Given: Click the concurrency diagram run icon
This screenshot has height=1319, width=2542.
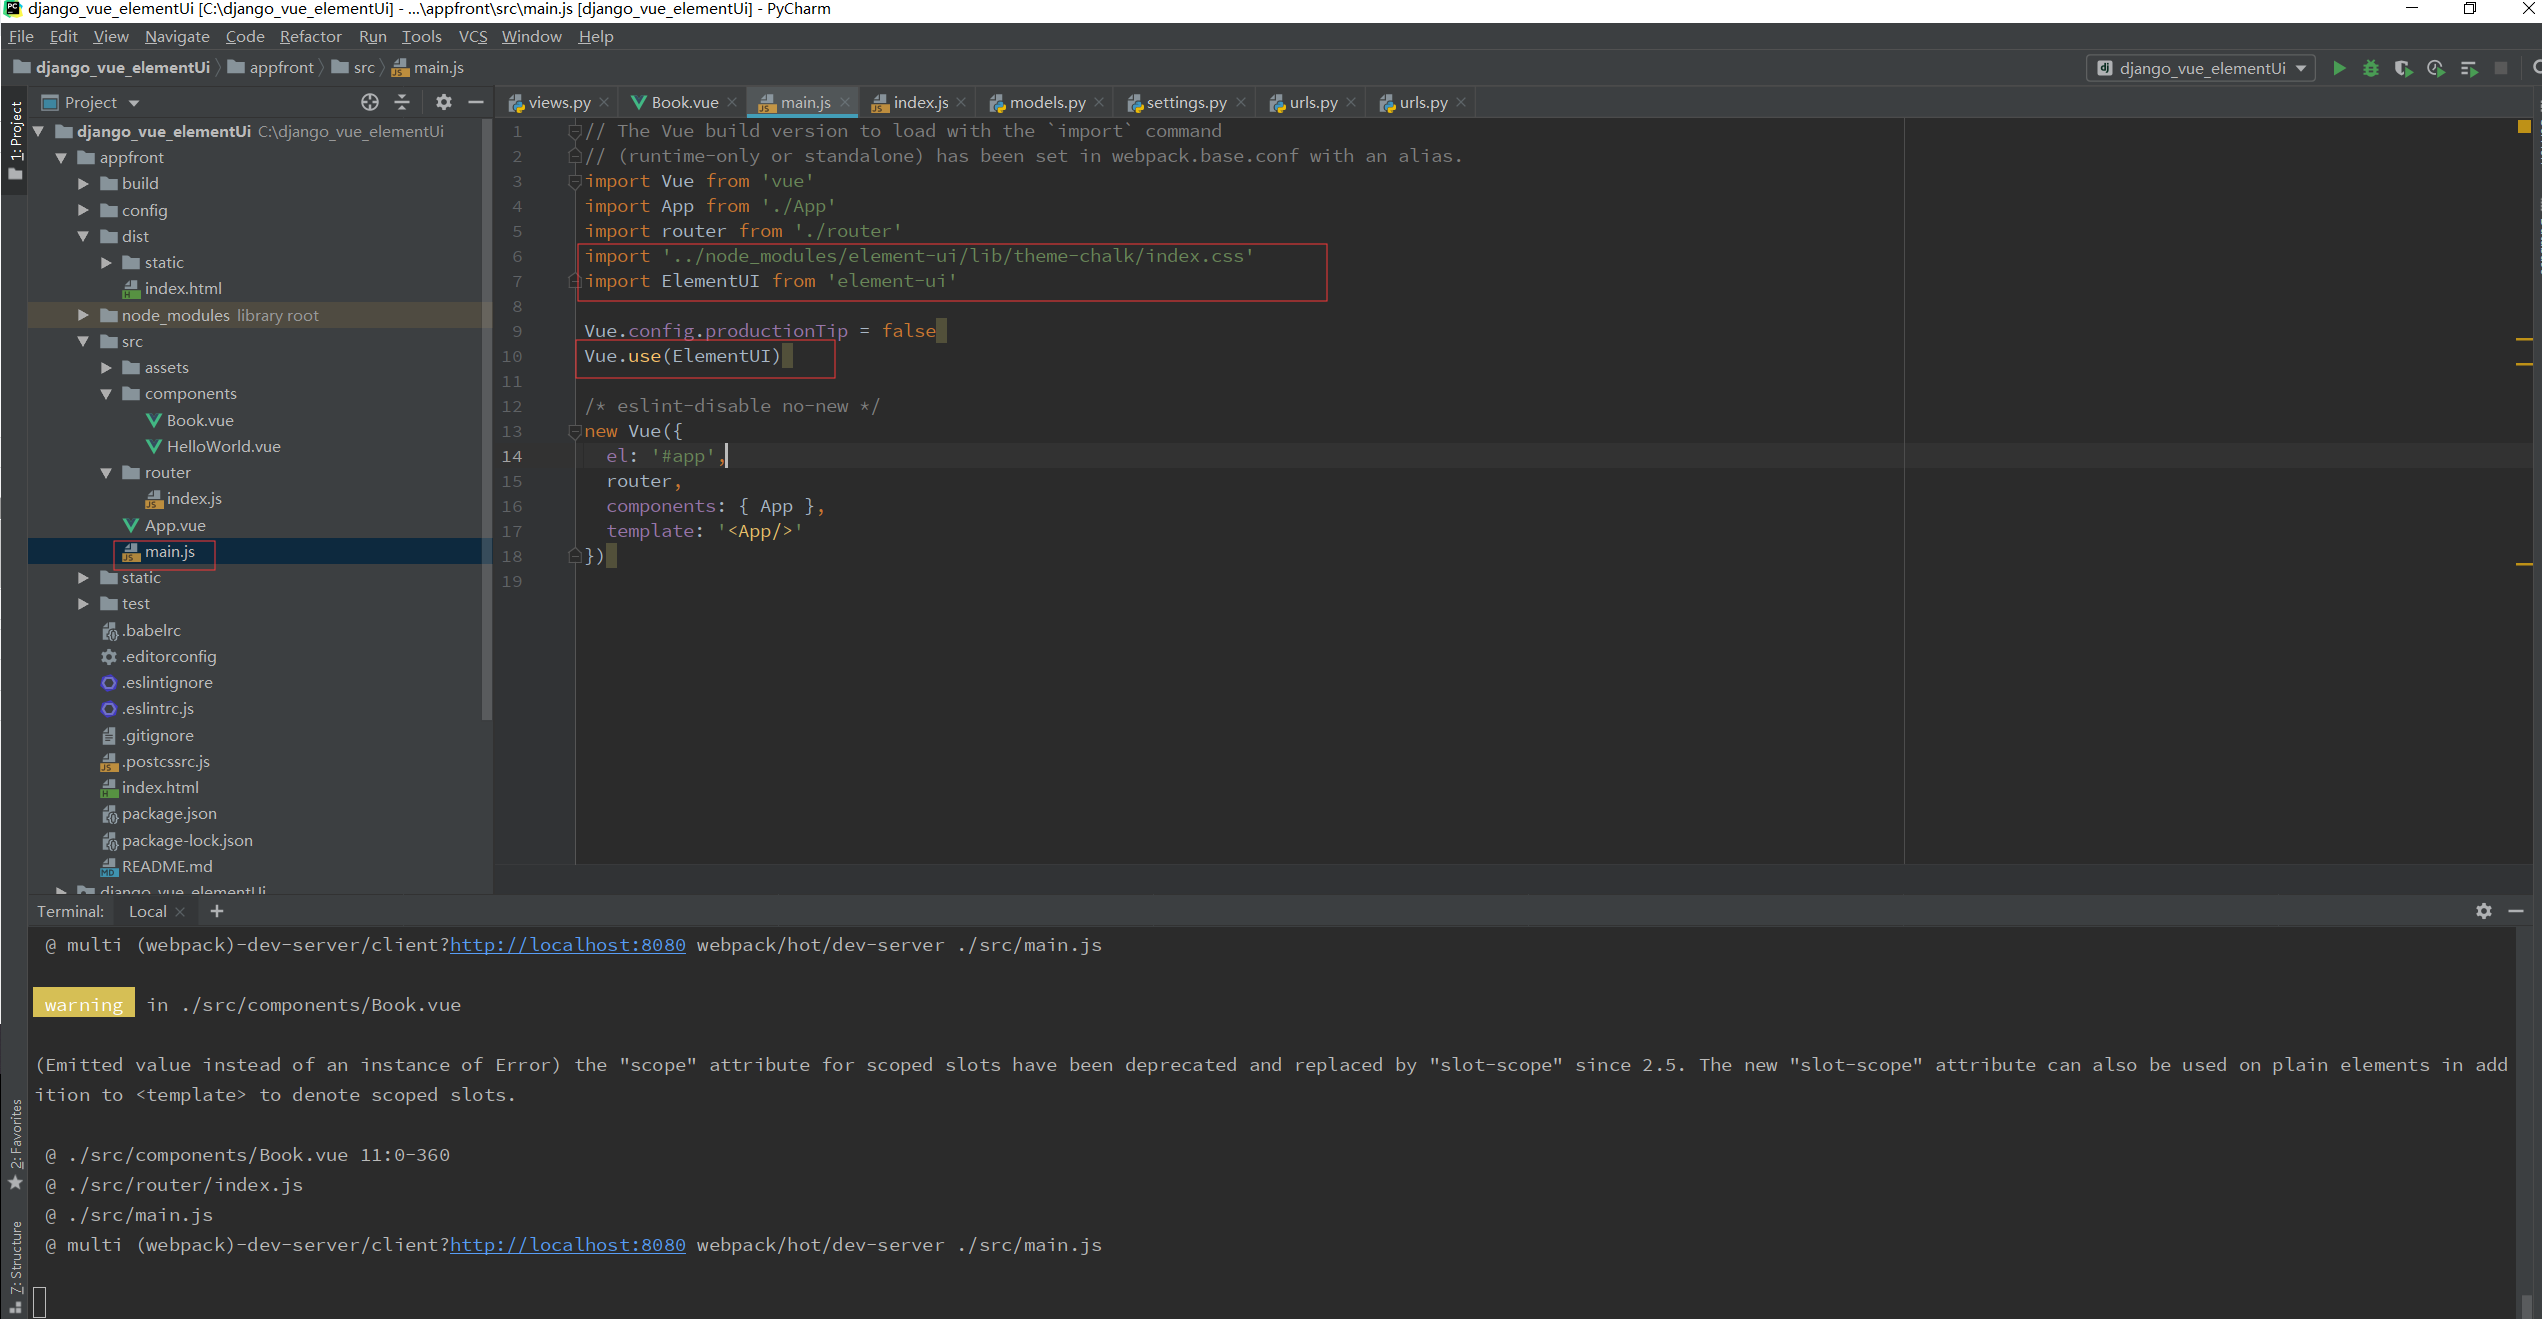Looking at the screenshot, I should point(2469,68).
